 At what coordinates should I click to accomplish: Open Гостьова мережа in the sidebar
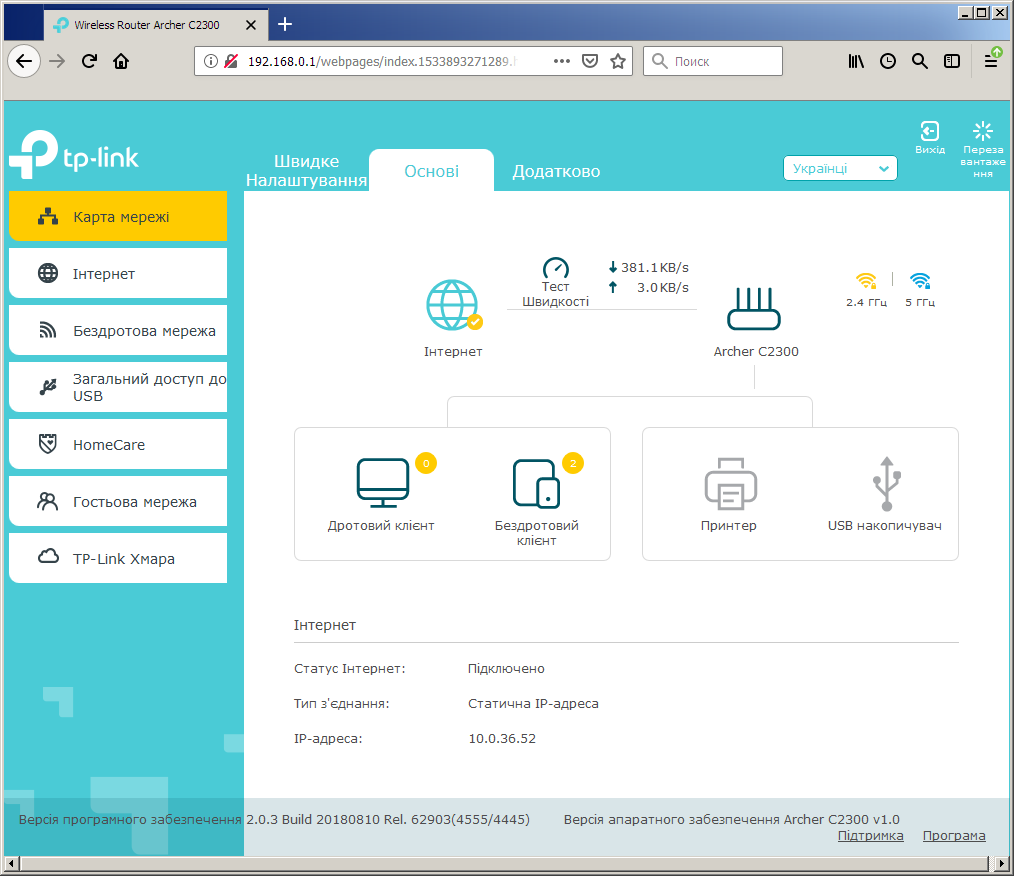click(x=118, y=501)
